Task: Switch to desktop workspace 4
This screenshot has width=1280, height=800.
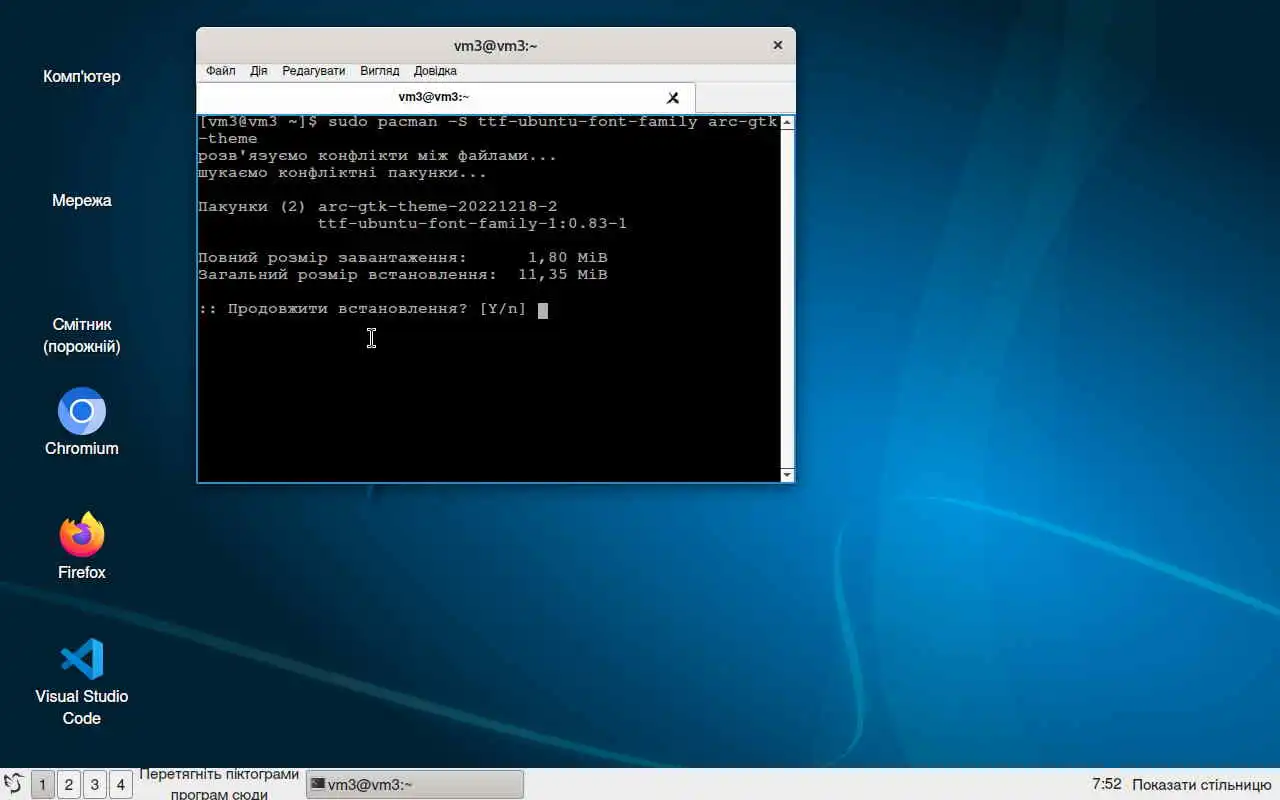Action: pyautogui.click(x=120, y=784)
